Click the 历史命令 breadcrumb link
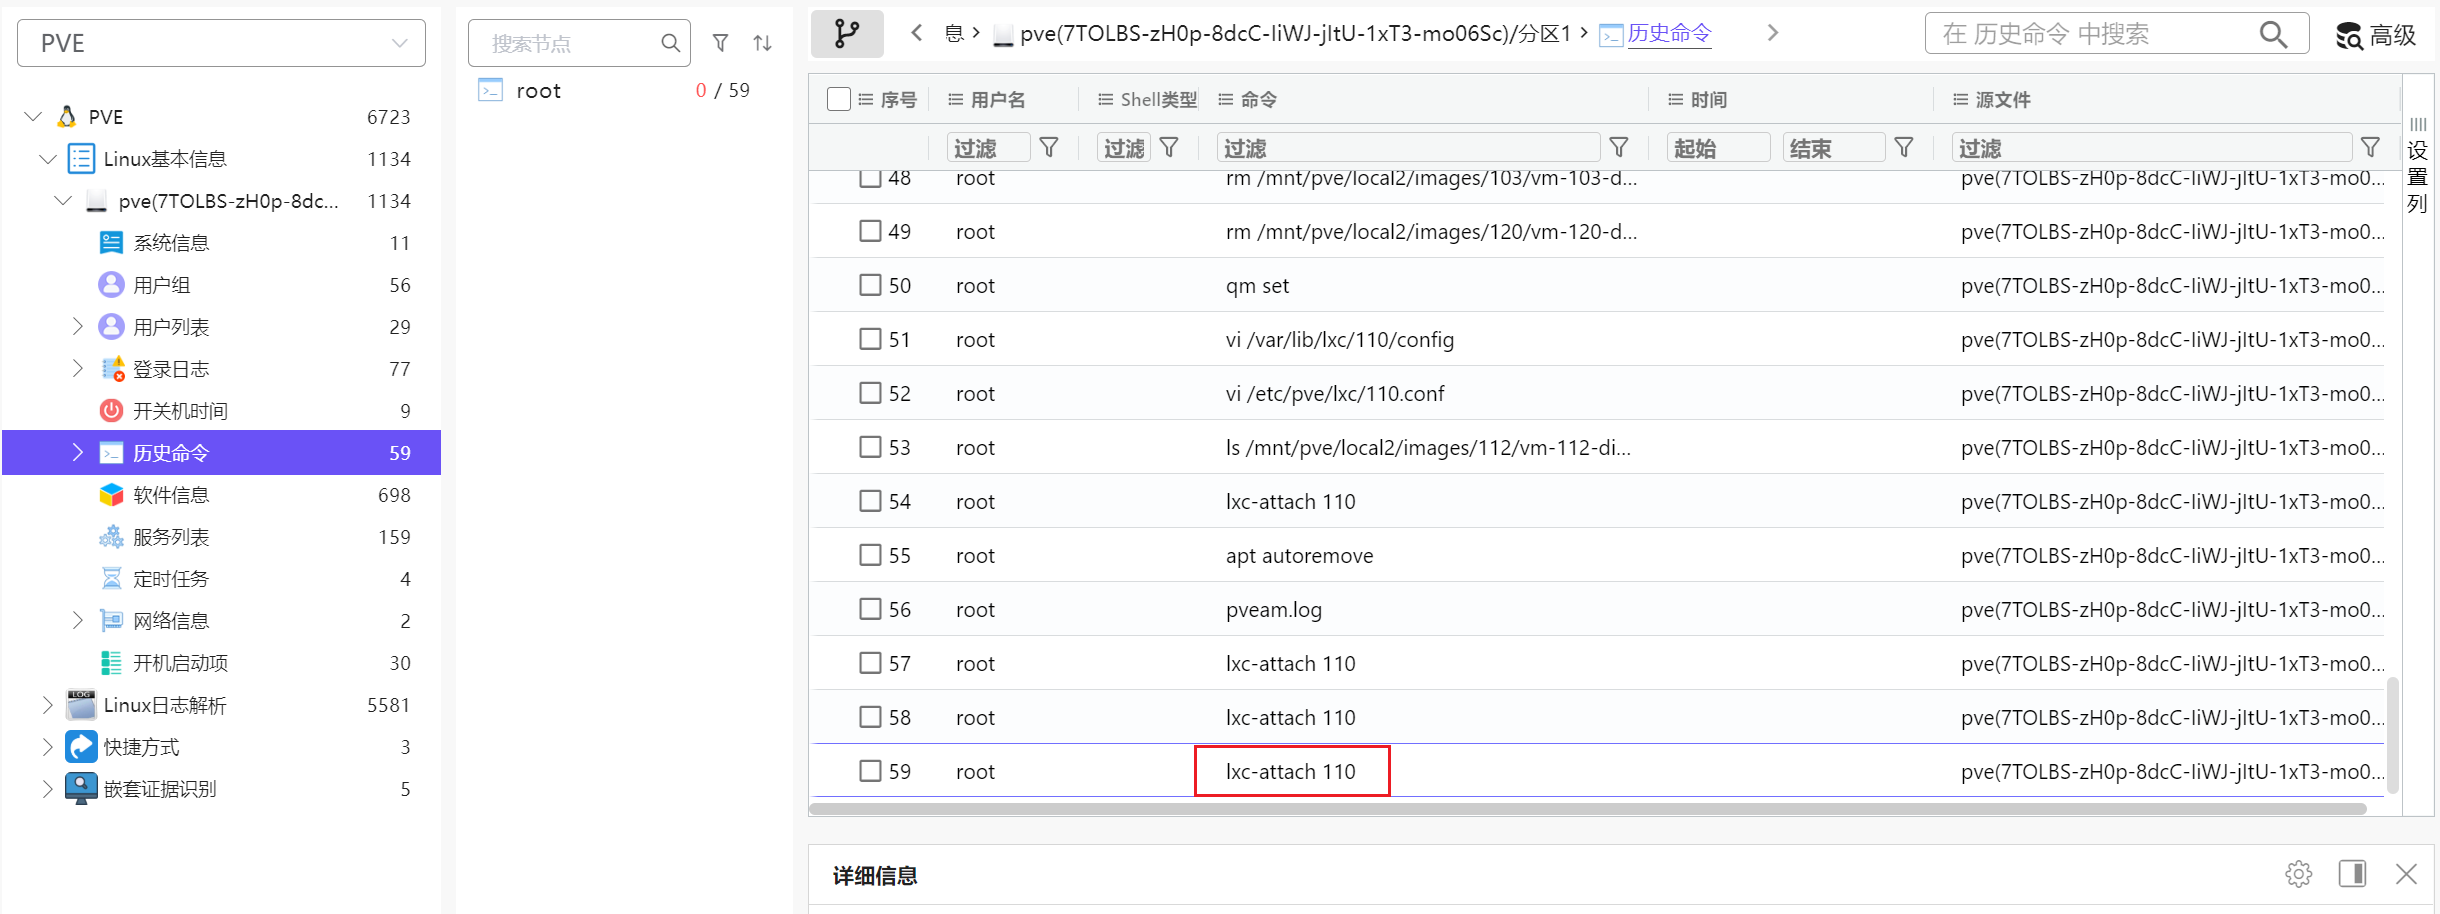This screenshot has height=914, width=2440. 1668,33
